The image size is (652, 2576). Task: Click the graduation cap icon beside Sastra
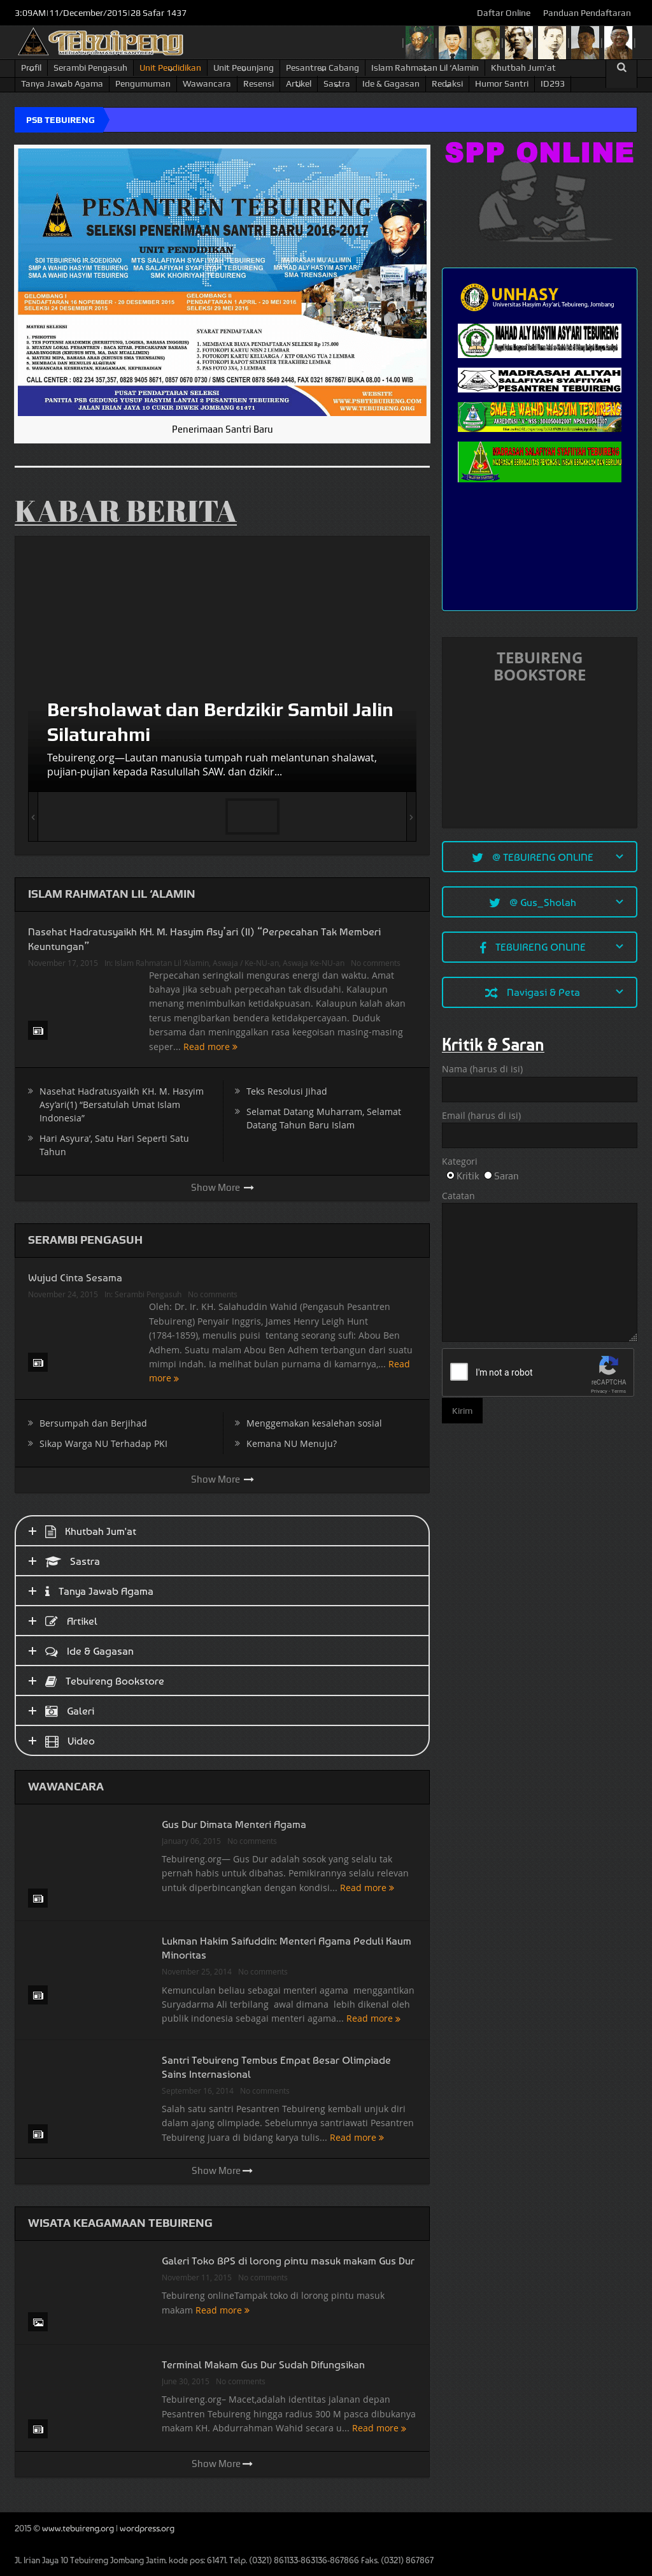coord(53,1561)
